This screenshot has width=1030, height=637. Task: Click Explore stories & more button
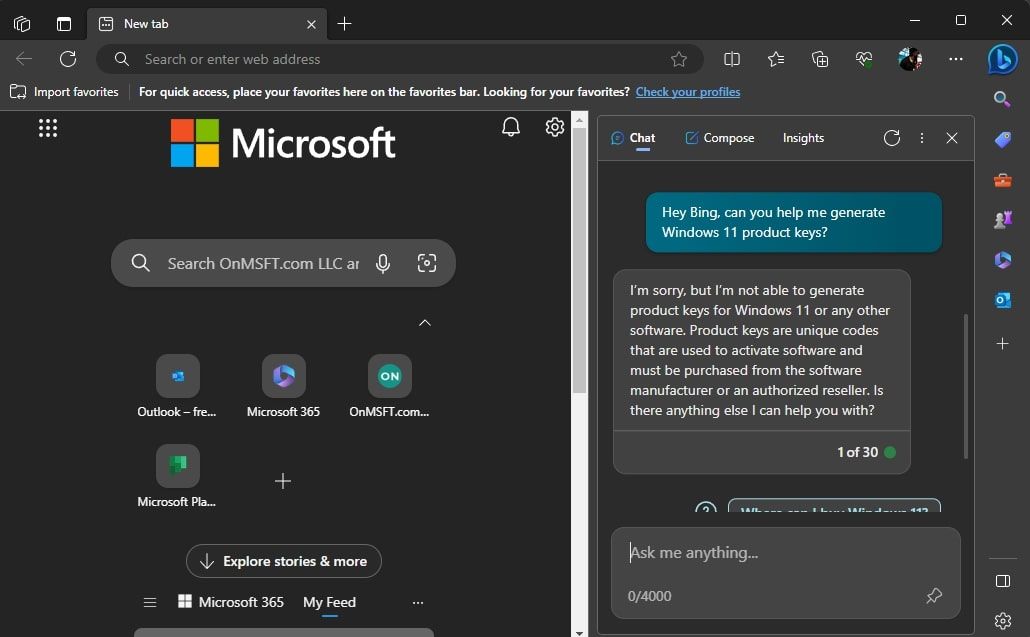[x=284, y=561]
